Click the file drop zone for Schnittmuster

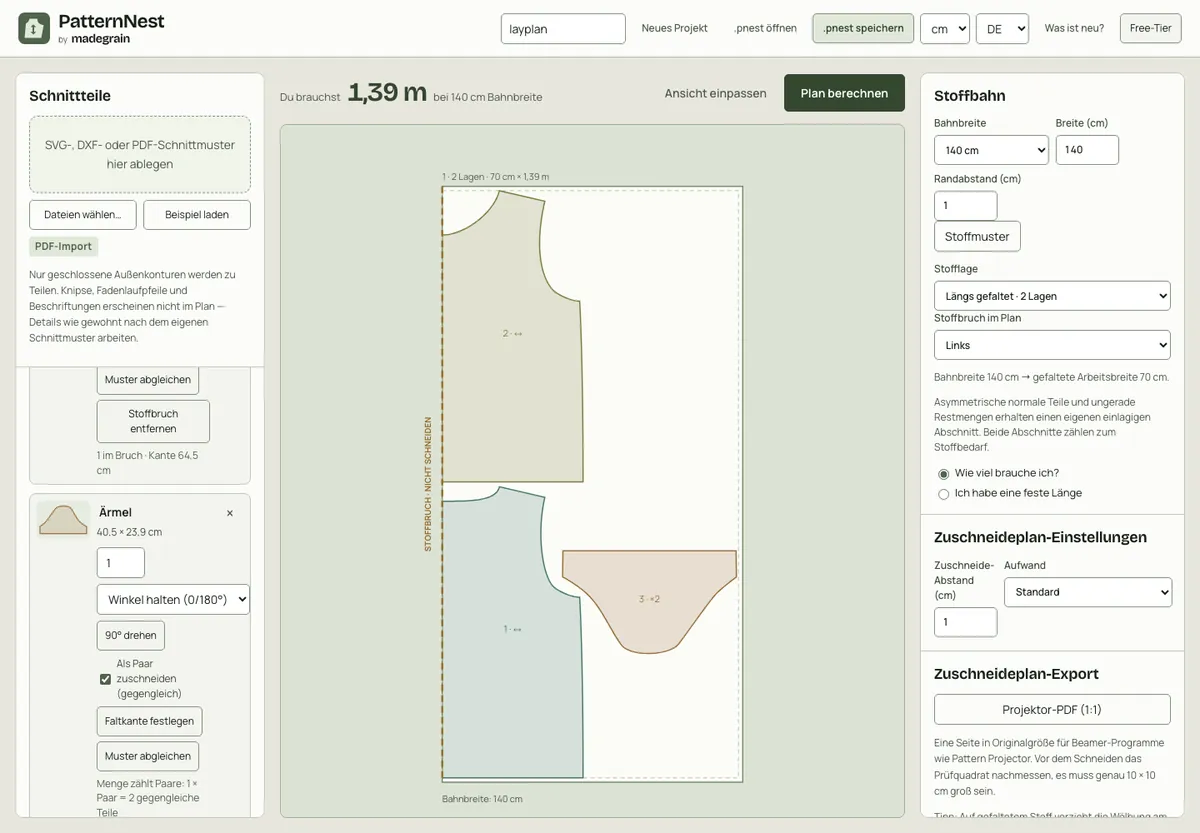140,154
